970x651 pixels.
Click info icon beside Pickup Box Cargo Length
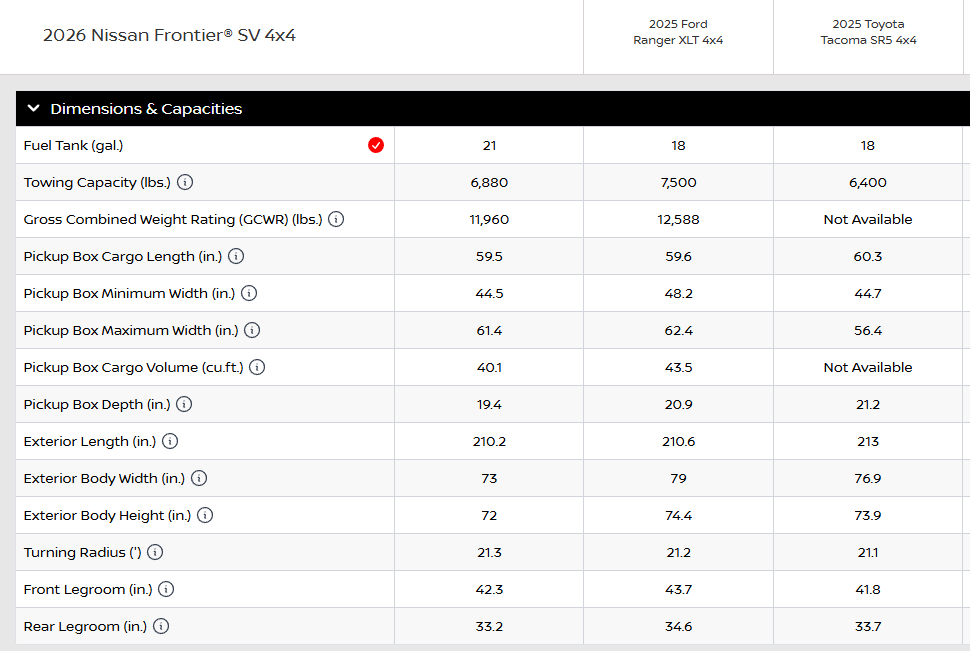[x=236, y=256]
